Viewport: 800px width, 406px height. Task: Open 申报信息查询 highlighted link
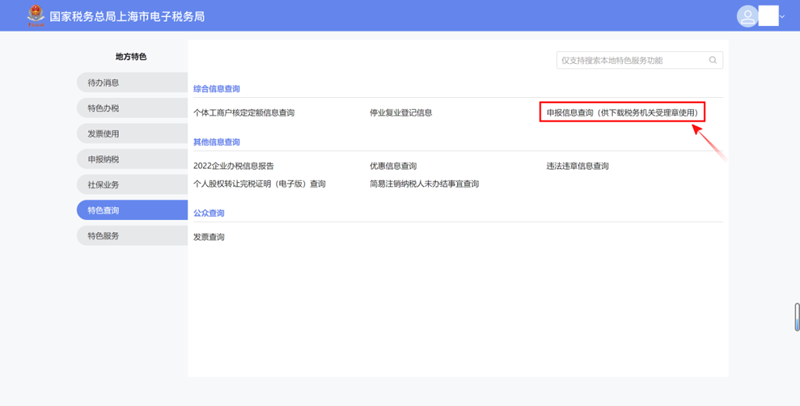pyautogui.click(x=622, y=113)
